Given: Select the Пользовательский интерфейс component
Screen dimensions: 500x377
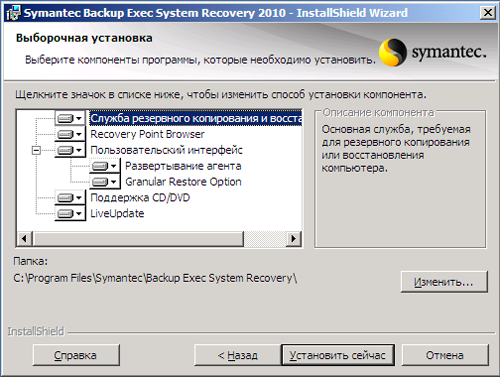Looking at the screenshot, I should (166, 150).
